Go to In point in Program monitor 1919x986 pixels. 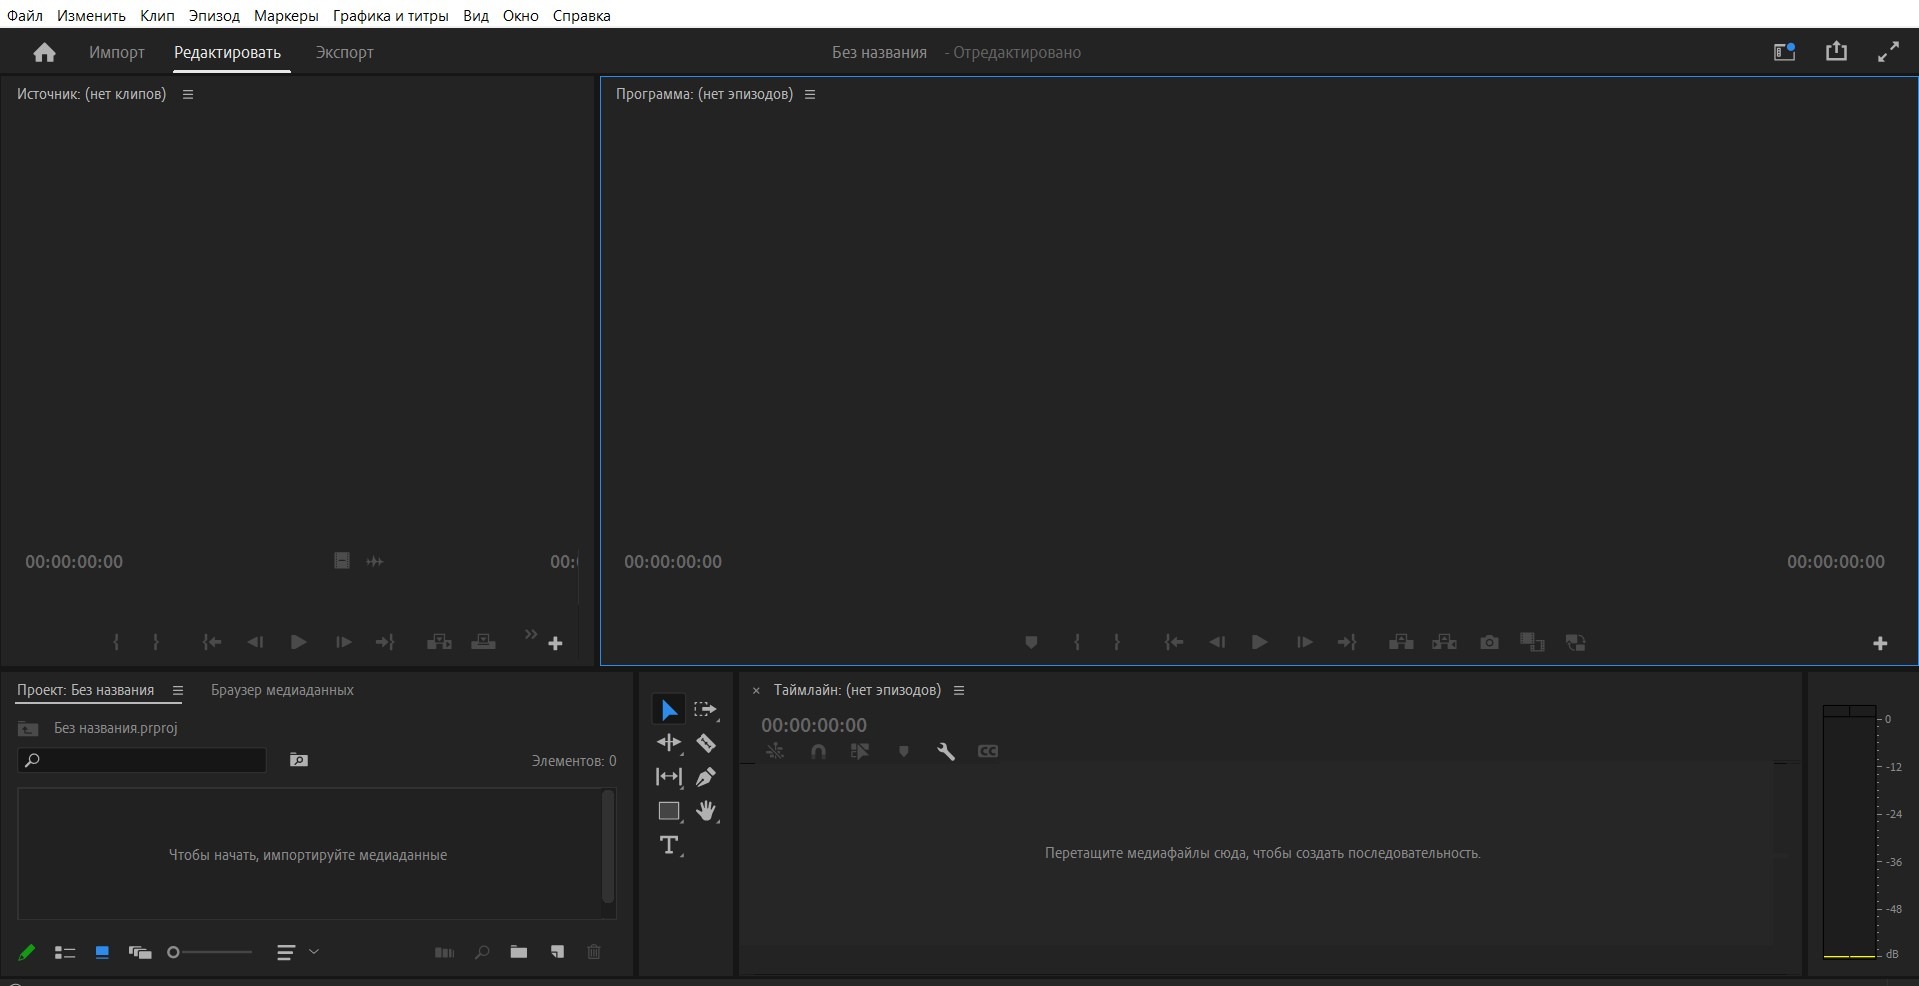point(1174,642)
